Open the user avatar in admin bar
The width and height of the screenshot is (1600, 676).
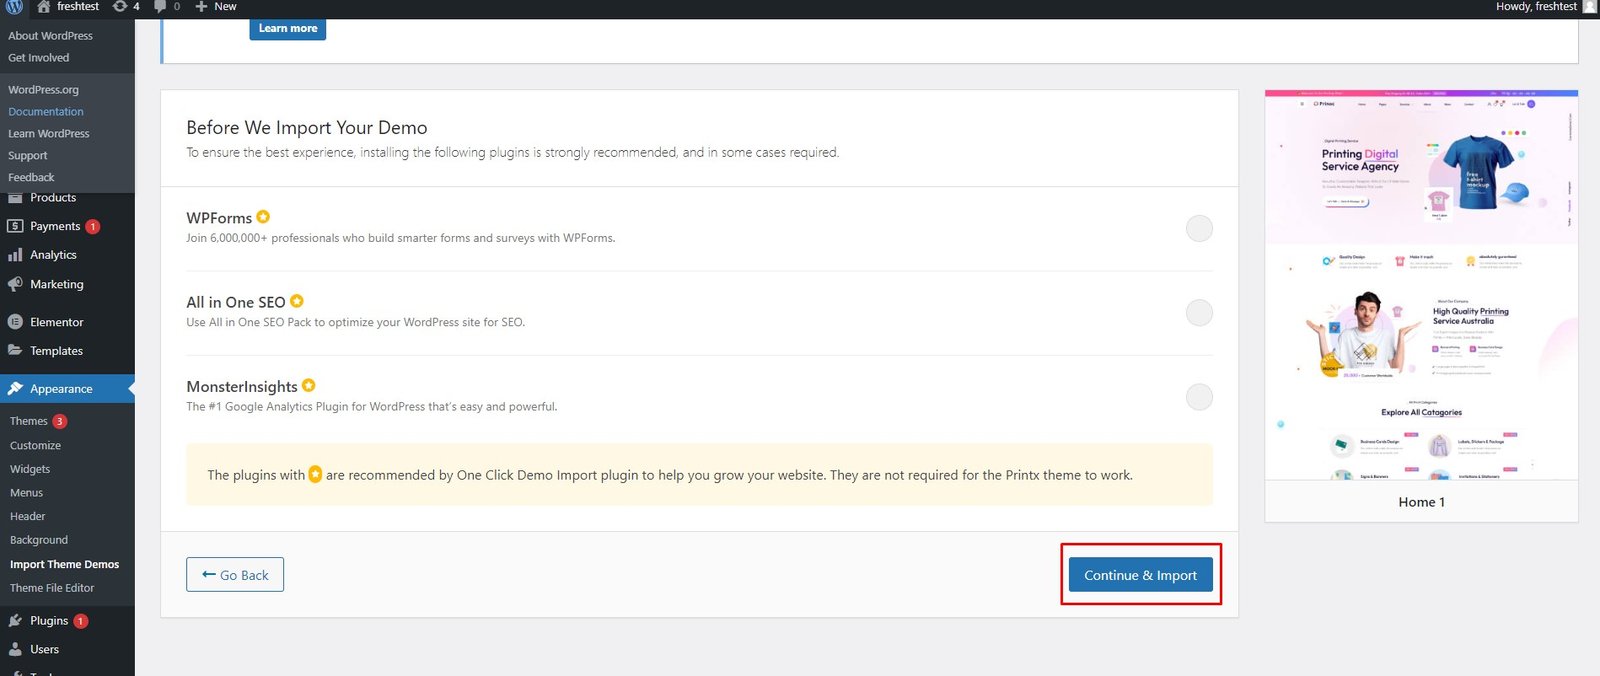[x=1590, y=7]
